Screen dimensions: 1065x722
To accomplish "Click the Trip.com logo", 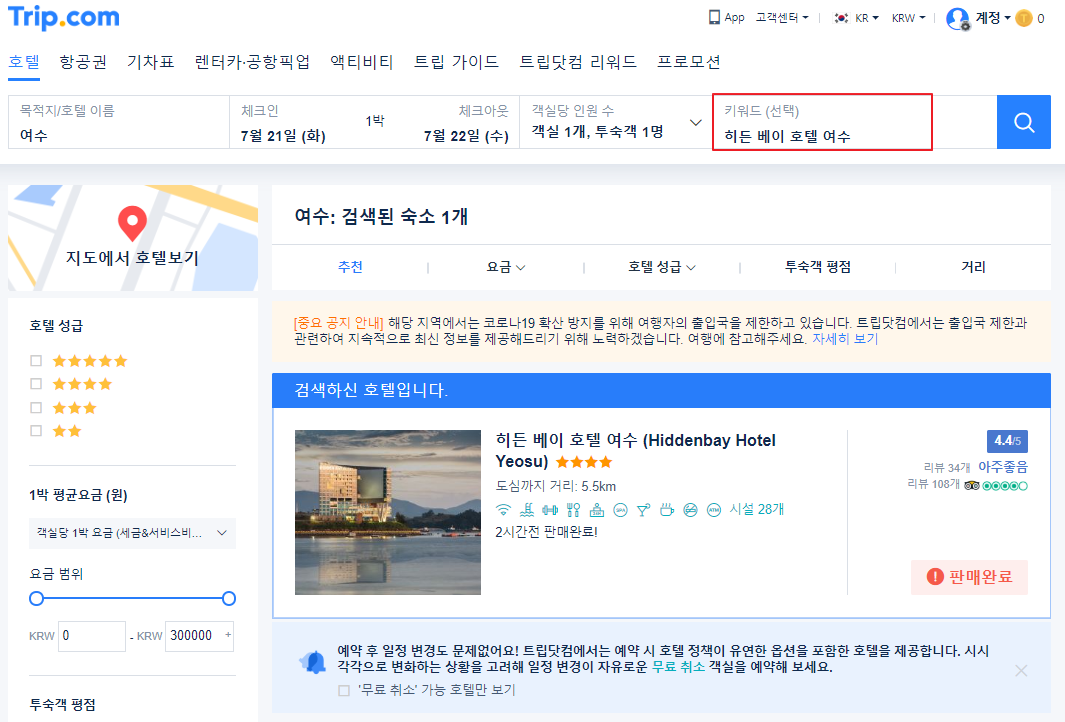I will [x=64, y=18].
